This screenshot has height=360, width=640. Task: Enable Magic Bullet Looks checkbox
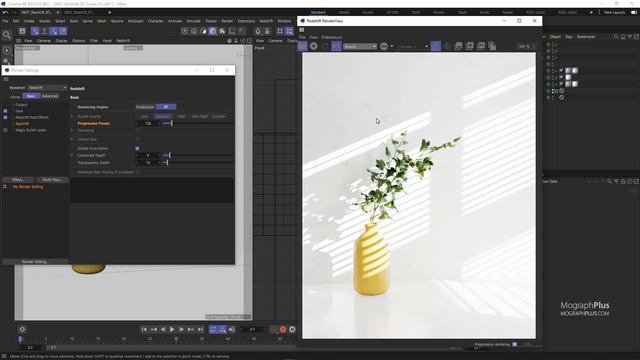coord(5,130)
